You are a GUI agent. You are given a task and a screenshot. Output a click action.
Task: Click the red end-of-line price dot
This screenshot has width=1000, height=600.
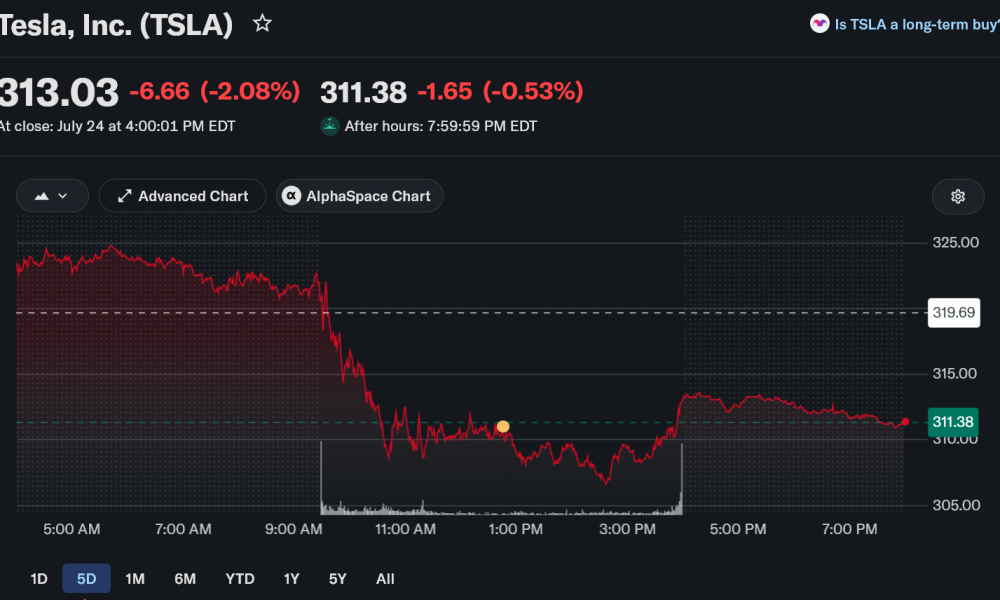tap(905, 422)
